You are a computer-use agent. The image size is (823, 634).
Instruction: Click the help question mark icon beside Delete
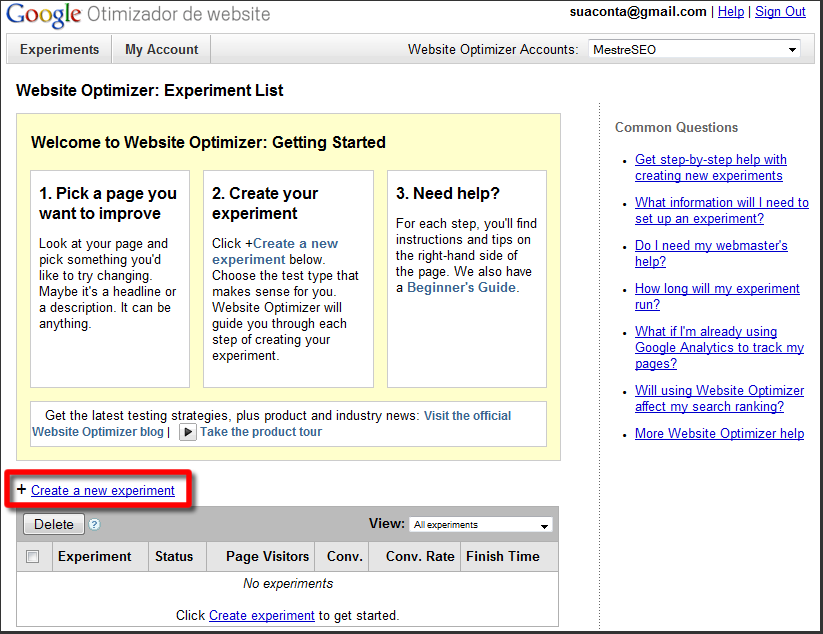click(x=94, y=524)
